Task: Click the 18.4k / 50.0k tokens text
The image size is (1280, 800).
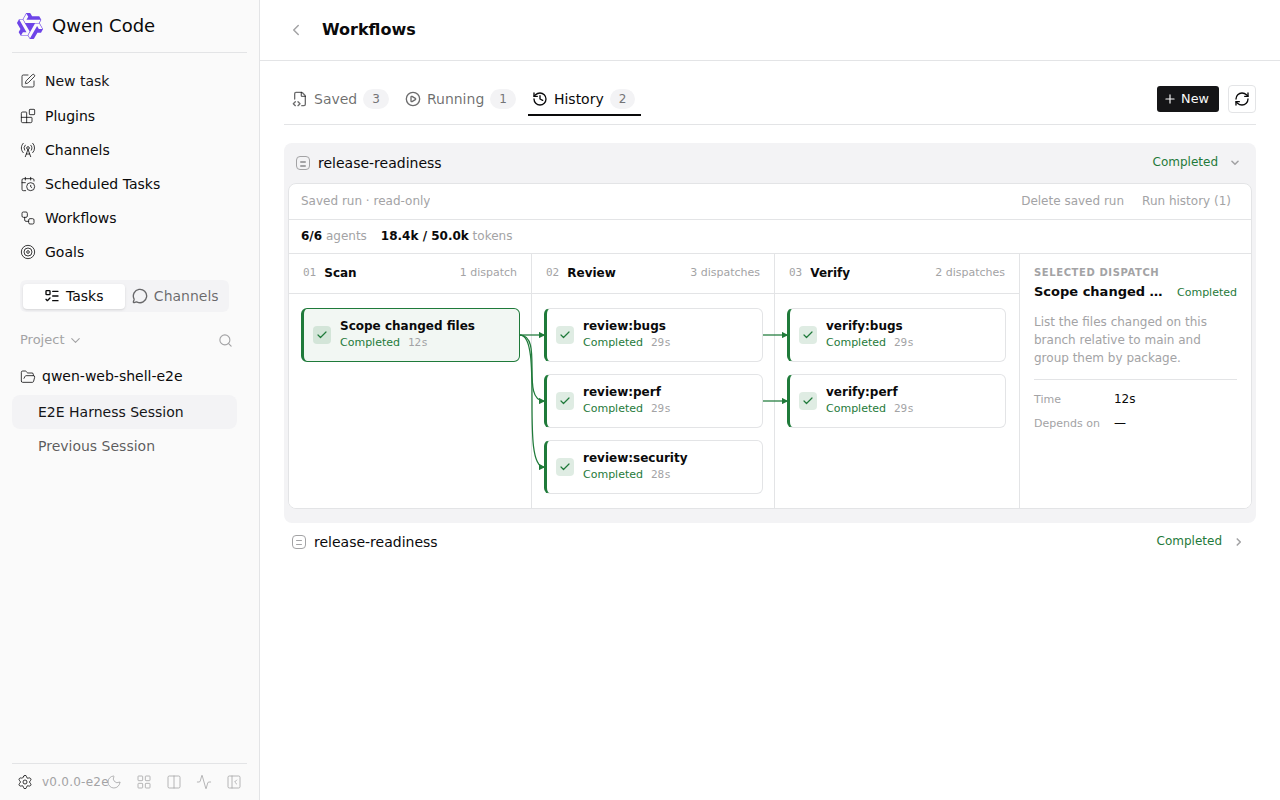Action: coord(446,236)
